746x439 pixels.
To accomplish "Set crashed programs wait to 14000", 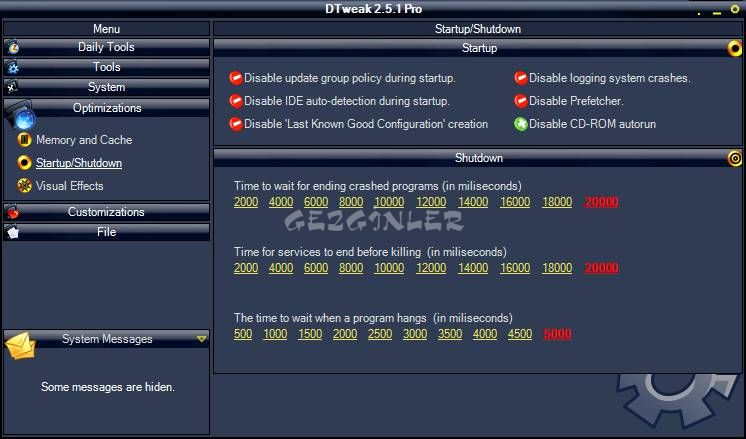I will point(473,202).
